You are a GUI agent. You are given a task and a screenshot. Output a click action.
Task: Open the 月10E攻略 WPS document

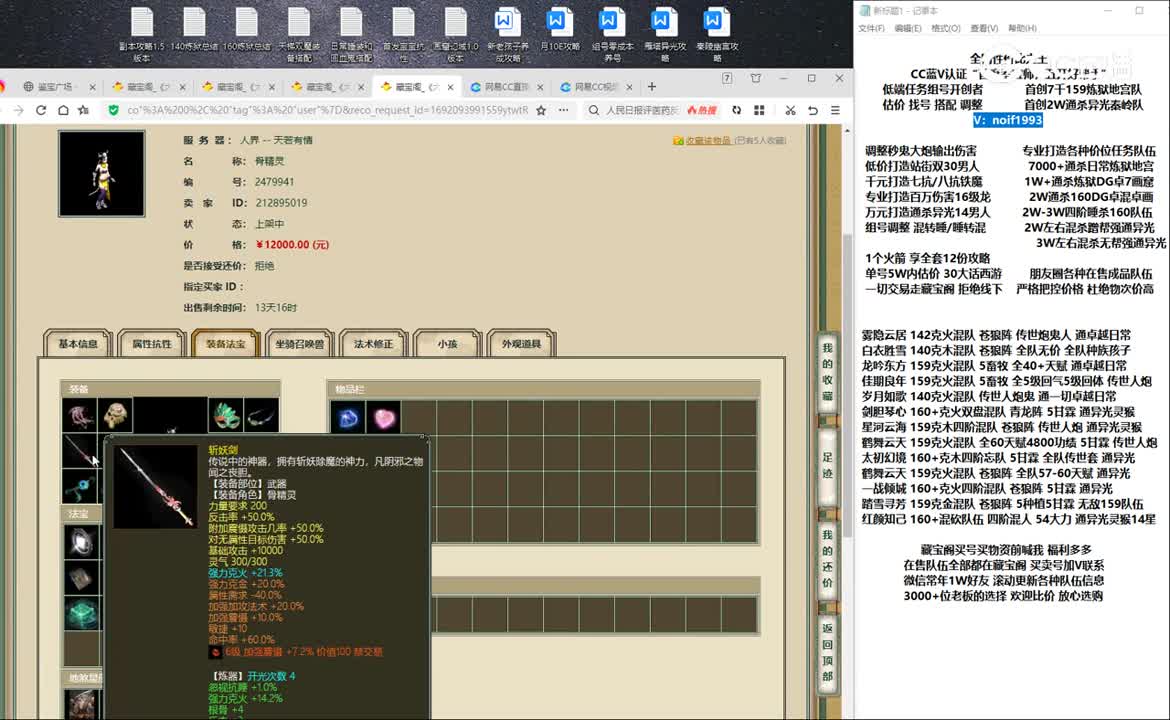[560, 30]
